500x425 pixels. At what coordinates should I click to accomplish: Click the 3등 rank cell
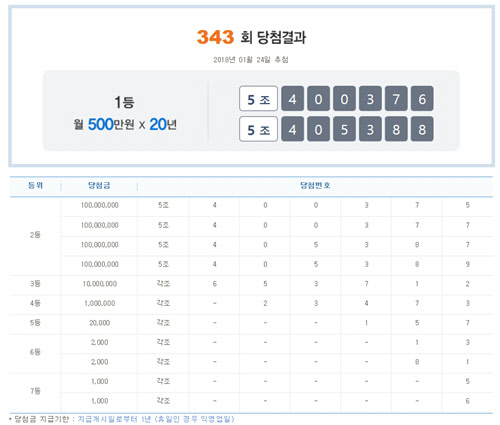(35, 284)
